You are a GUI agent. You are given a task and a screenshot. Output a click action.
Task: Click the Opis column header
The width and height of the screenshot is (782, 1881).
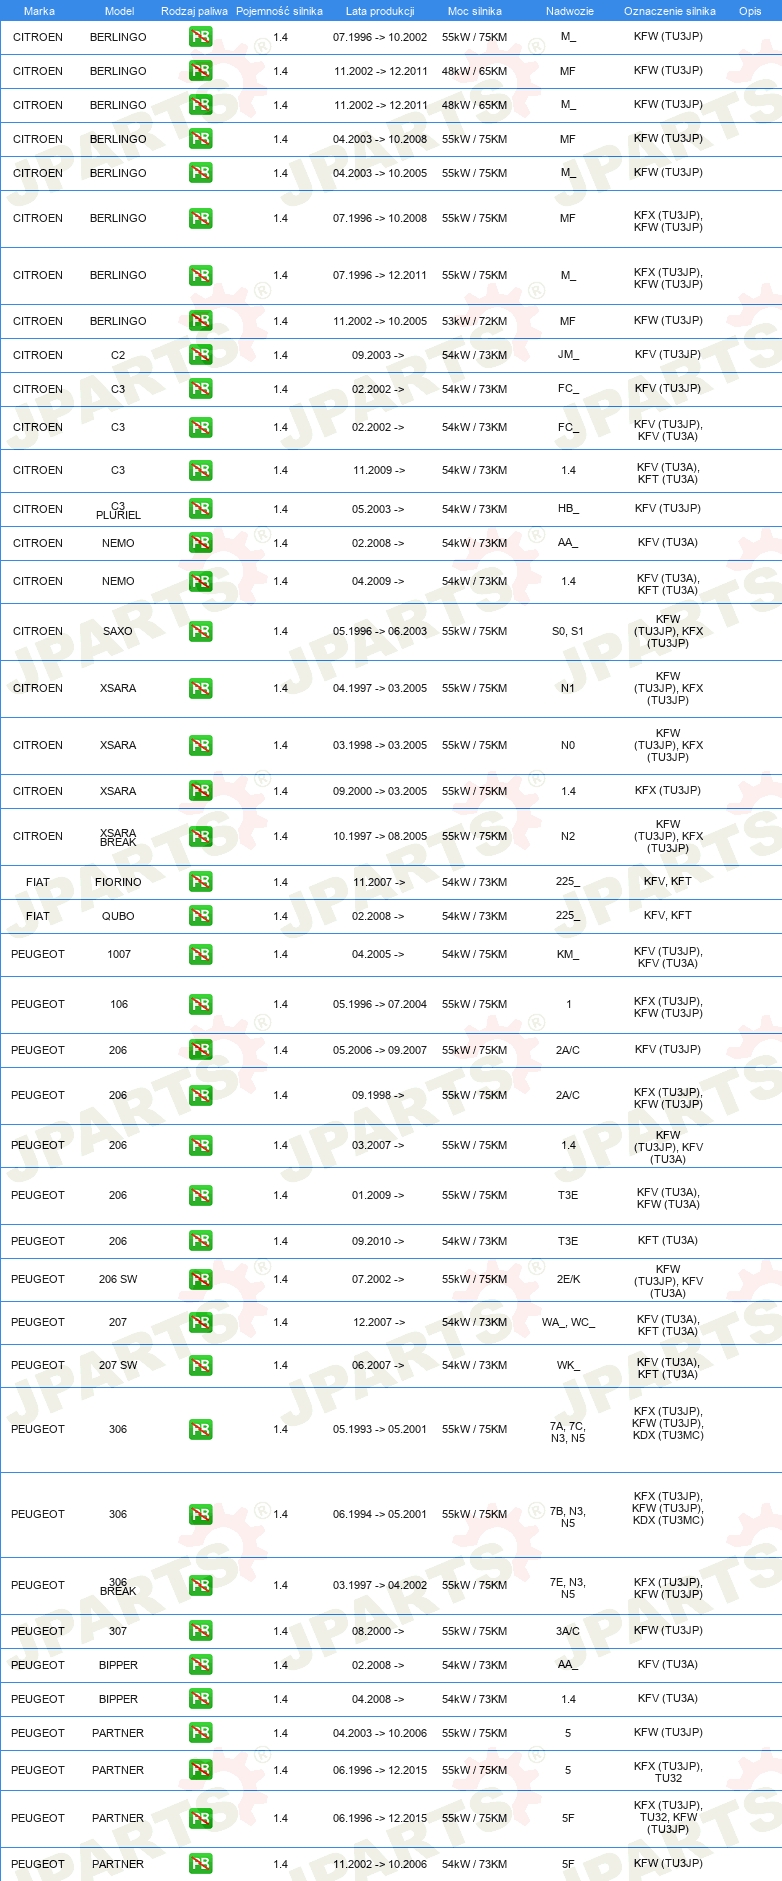[750, 11]
